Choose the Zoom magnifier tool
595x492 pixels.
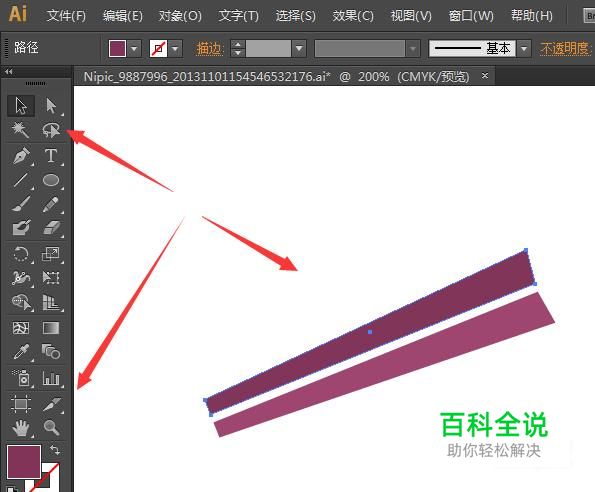[x=51, y=428]
